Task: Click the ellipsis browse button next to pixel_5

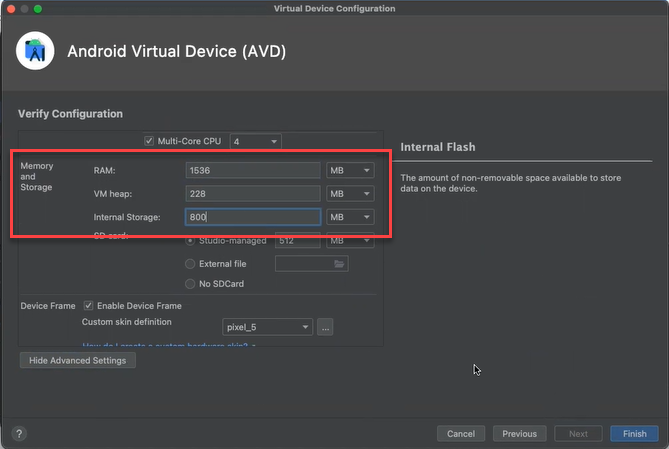Action: (x=326, y=327)
